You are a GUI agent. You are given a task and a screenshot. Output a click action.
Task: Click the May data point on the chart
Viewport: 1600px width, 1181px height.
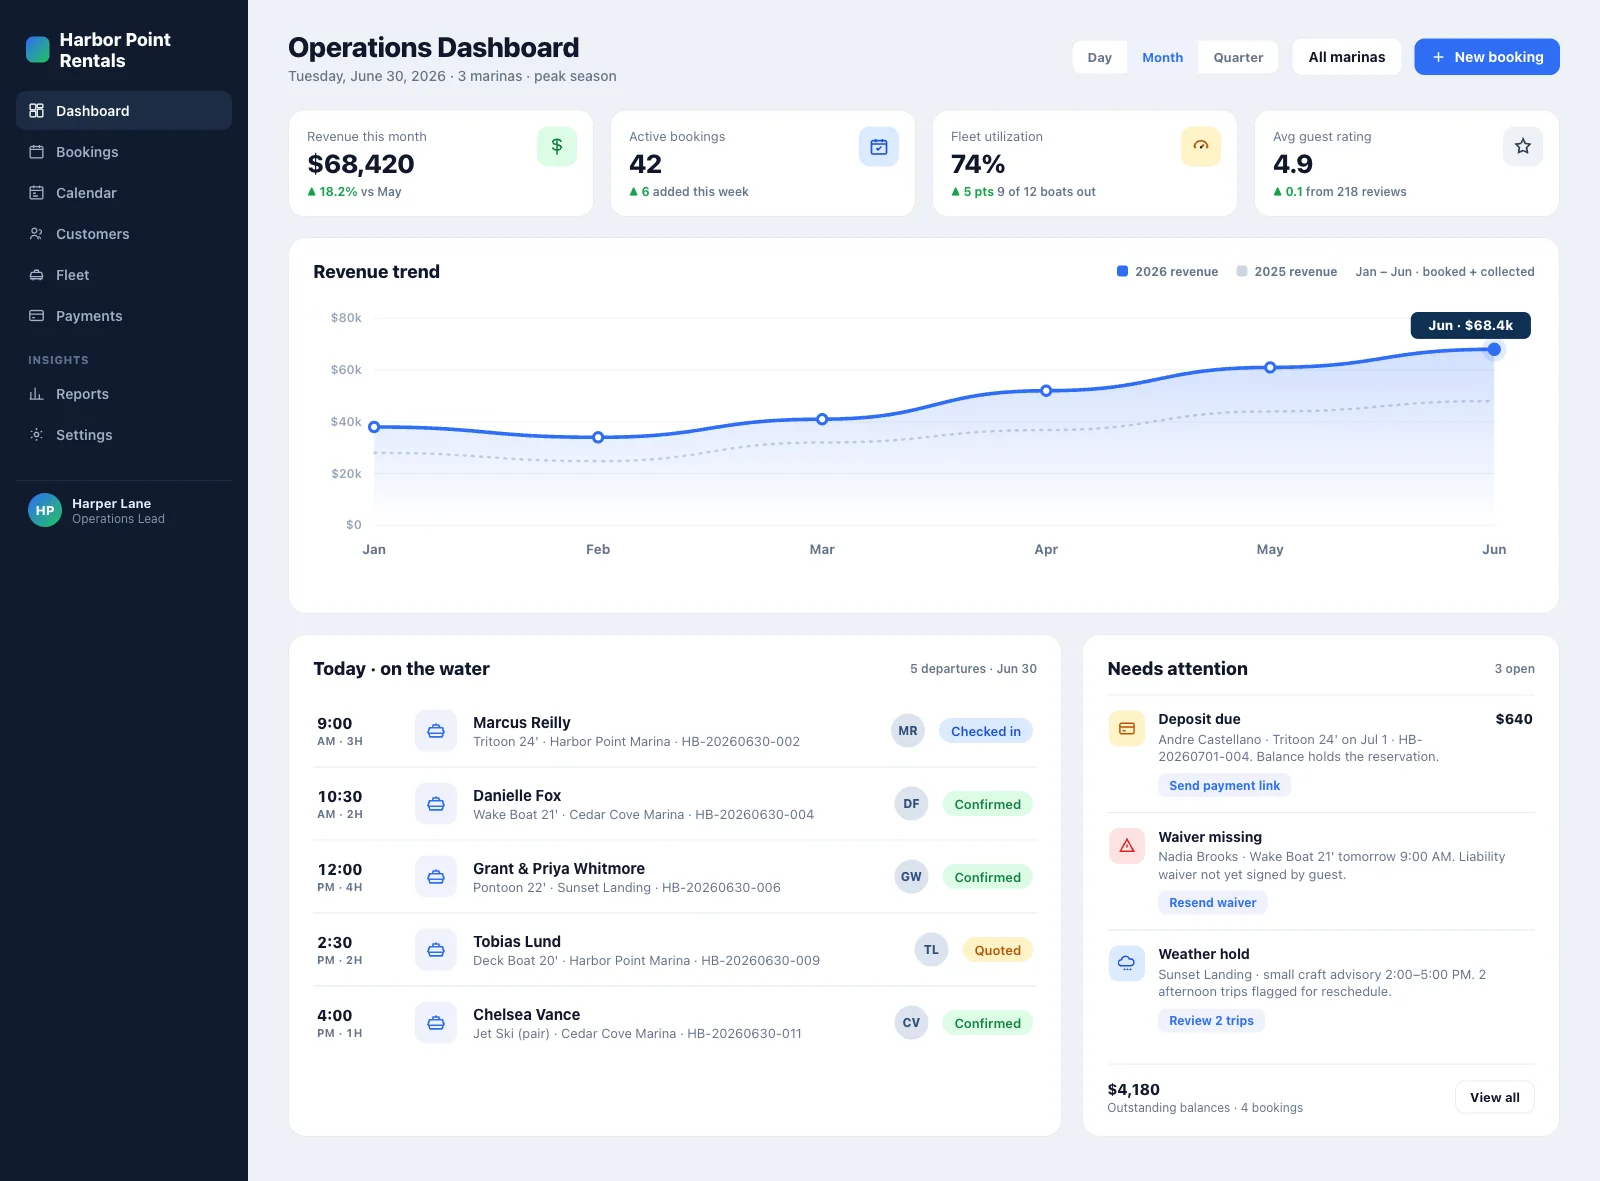pos(1270,367)
